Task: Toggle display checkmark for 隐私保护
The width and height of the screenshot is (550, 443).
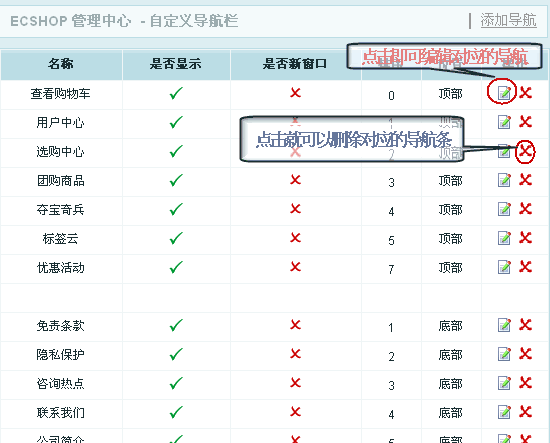Action: point(176,354)
